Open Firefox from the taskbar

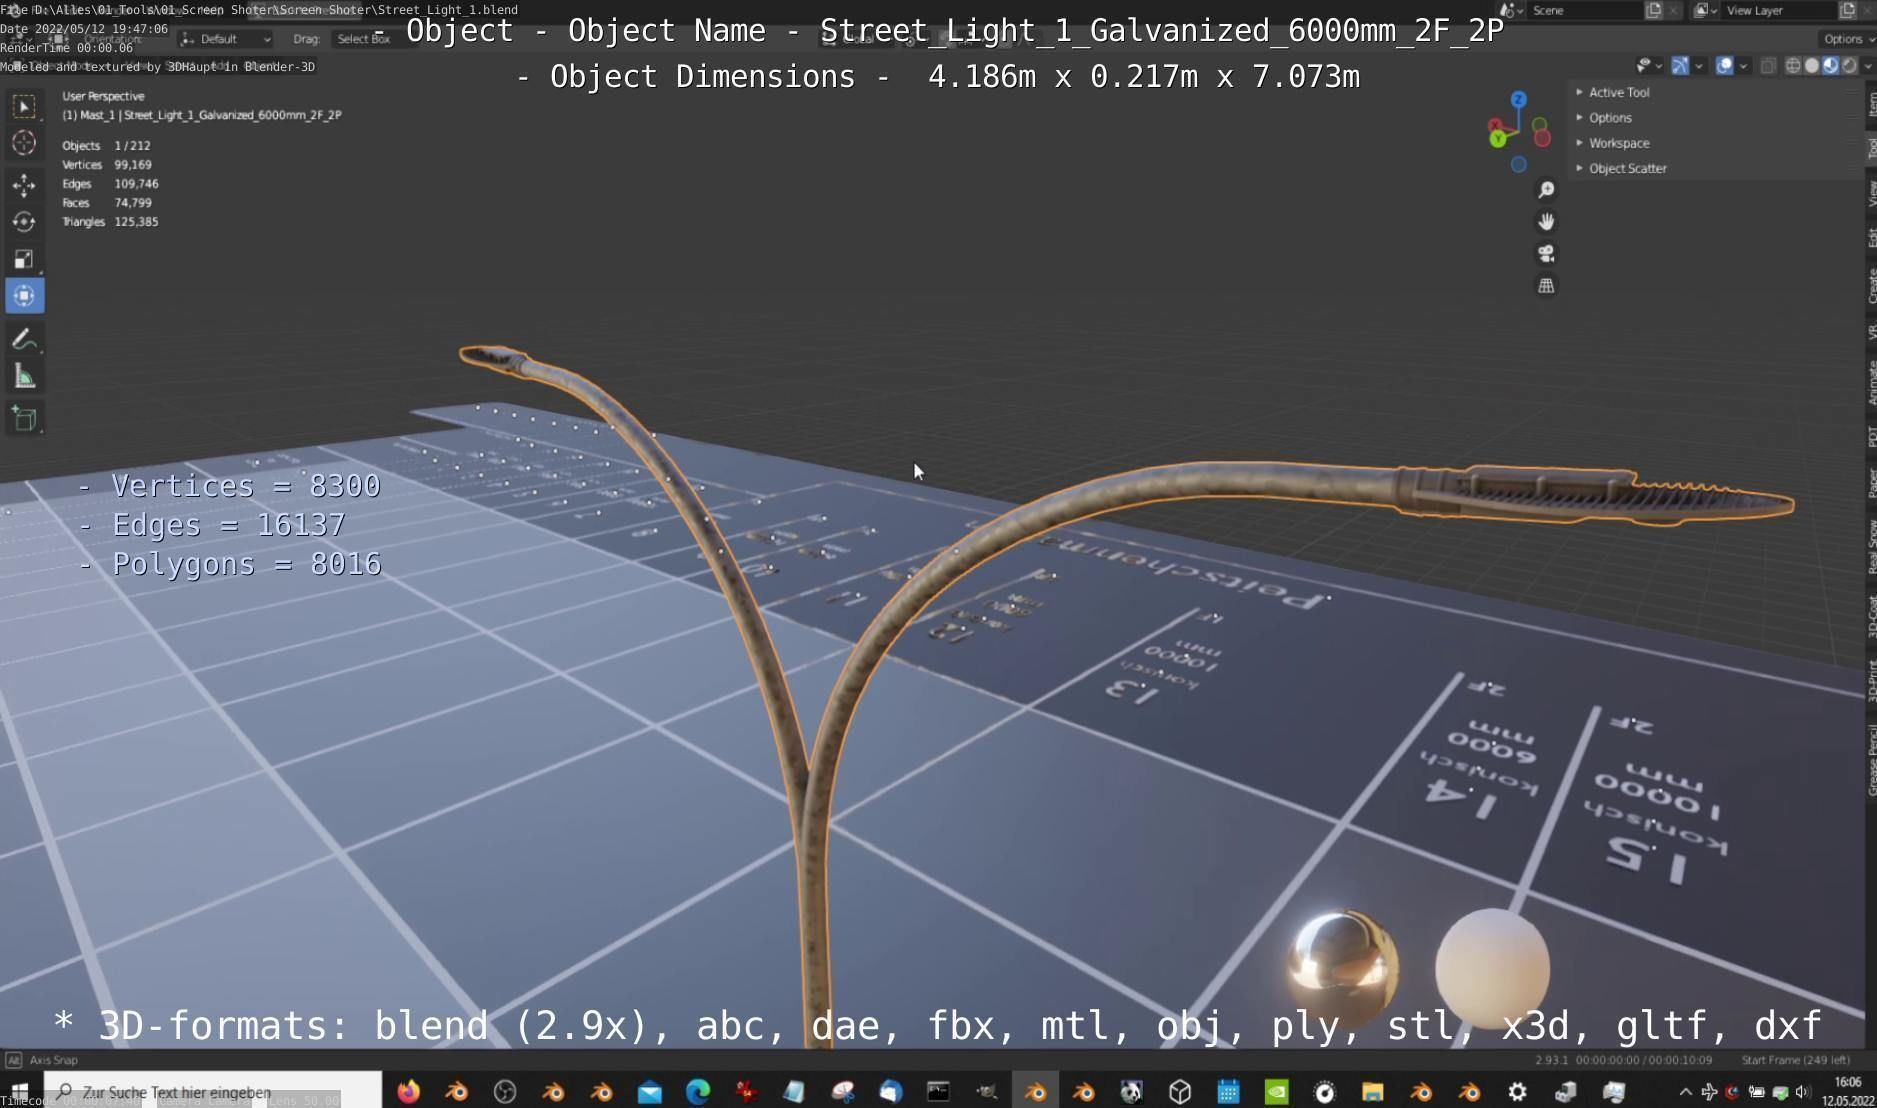(408, 1091)
